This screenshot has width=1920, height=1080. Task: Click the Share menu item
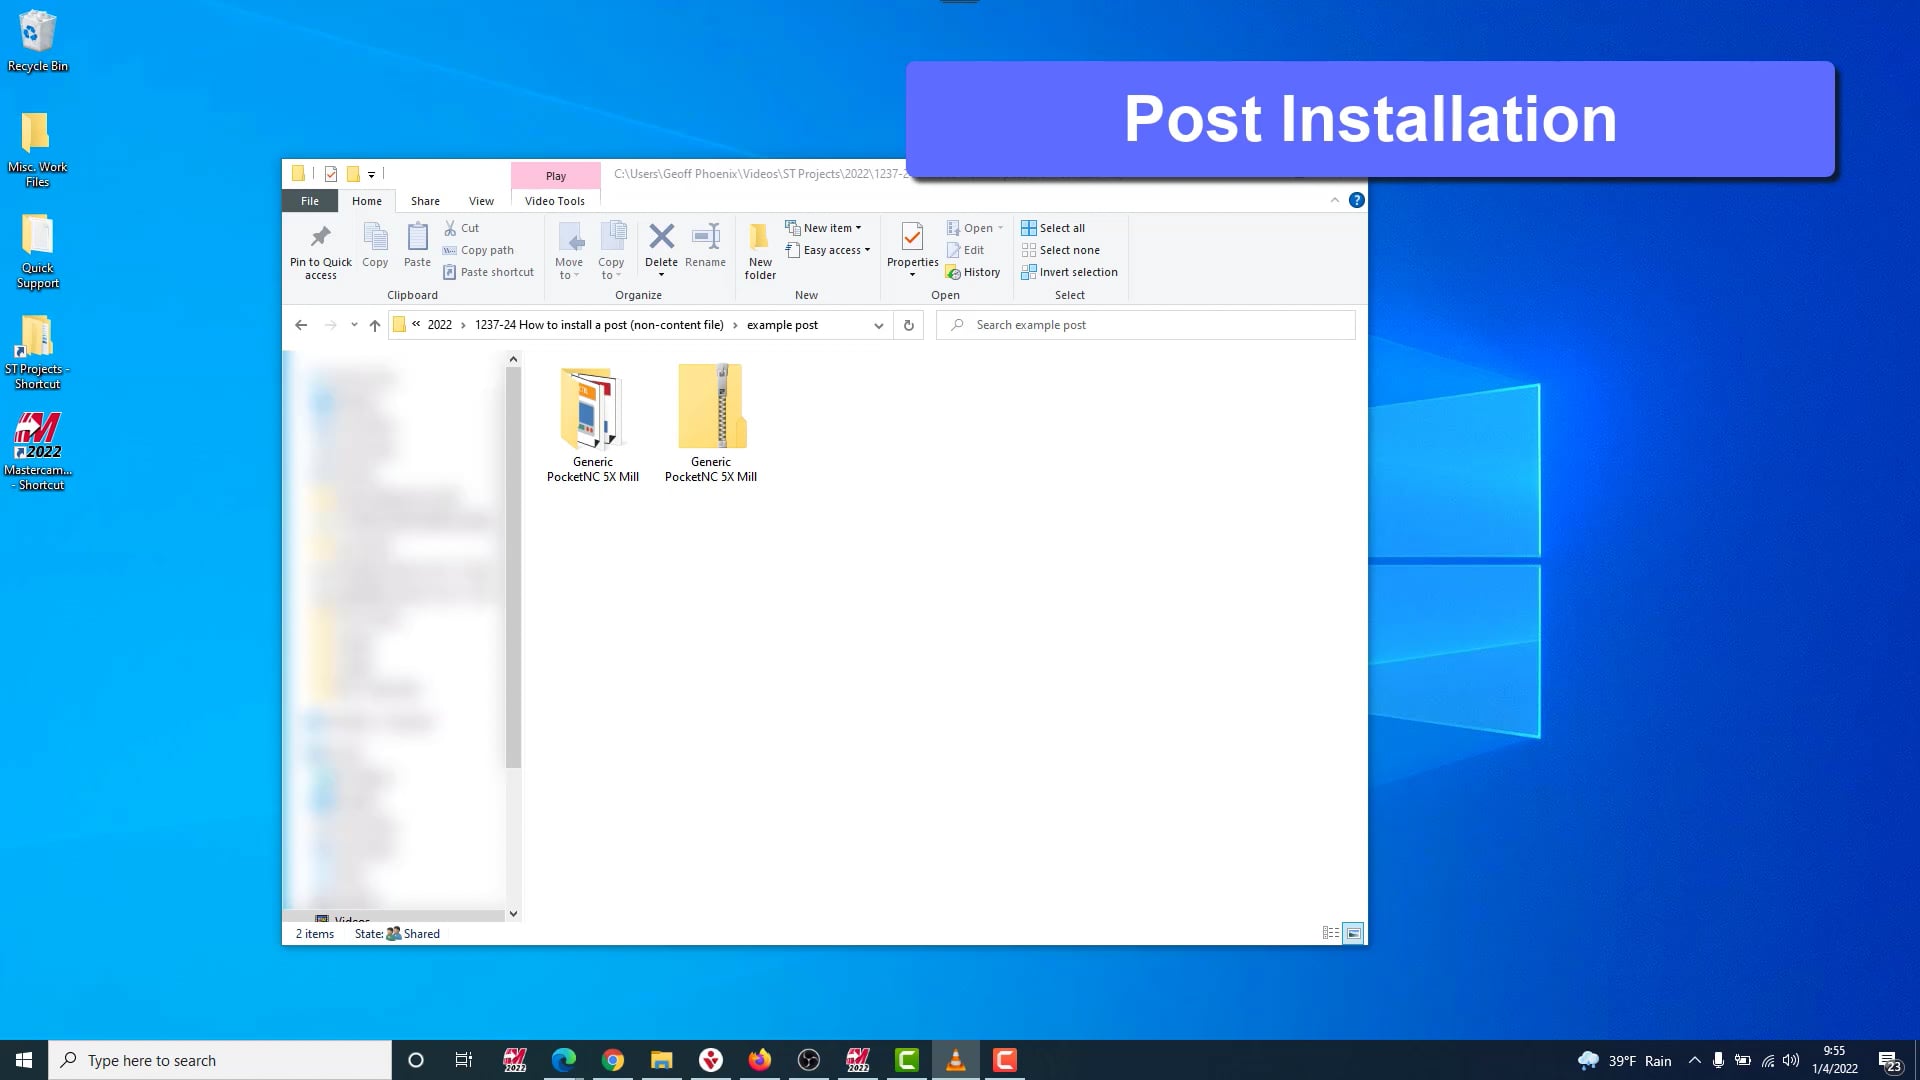(x=425, y=200)
